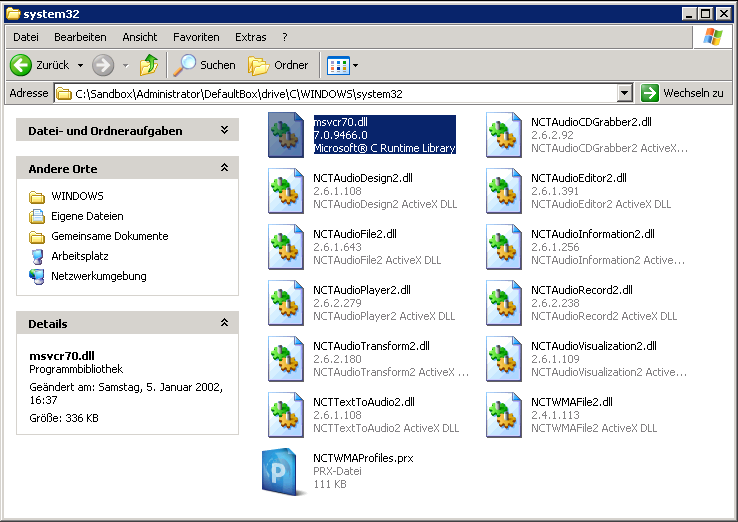Click the NCTAudioFile2.dll file name
The height and width of the screenshot is (522, 738).
(355, 234)
